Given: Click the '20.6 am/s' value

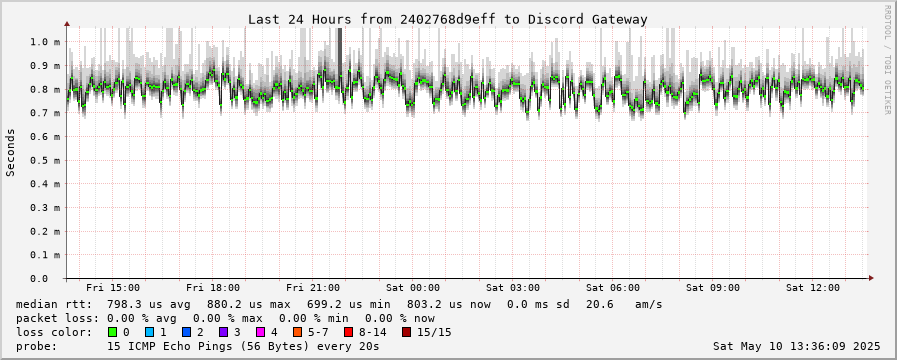Looking at the screenshot, I should 624,304.
